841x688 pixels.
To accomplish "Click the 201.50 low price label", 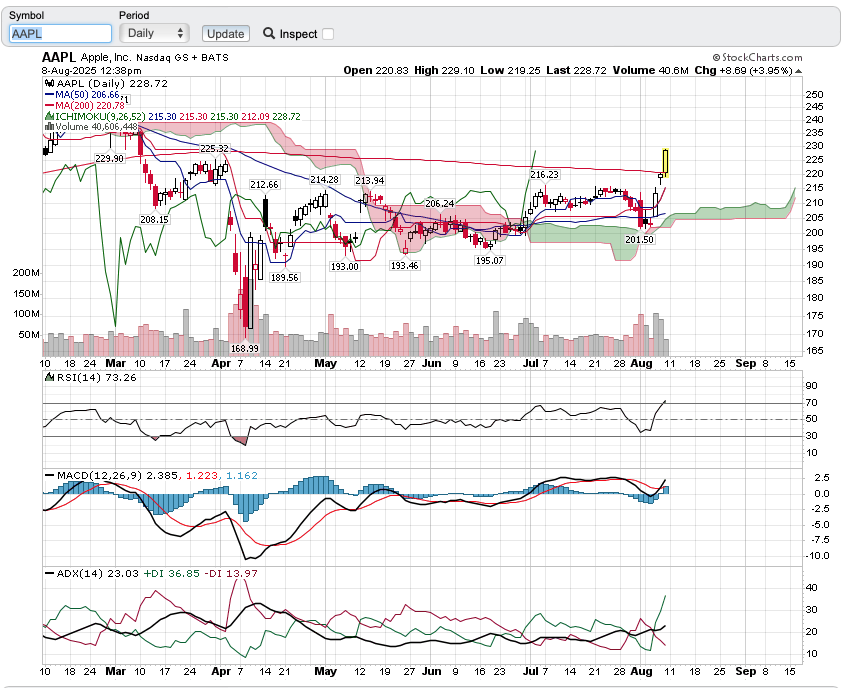I will [639, 240].
